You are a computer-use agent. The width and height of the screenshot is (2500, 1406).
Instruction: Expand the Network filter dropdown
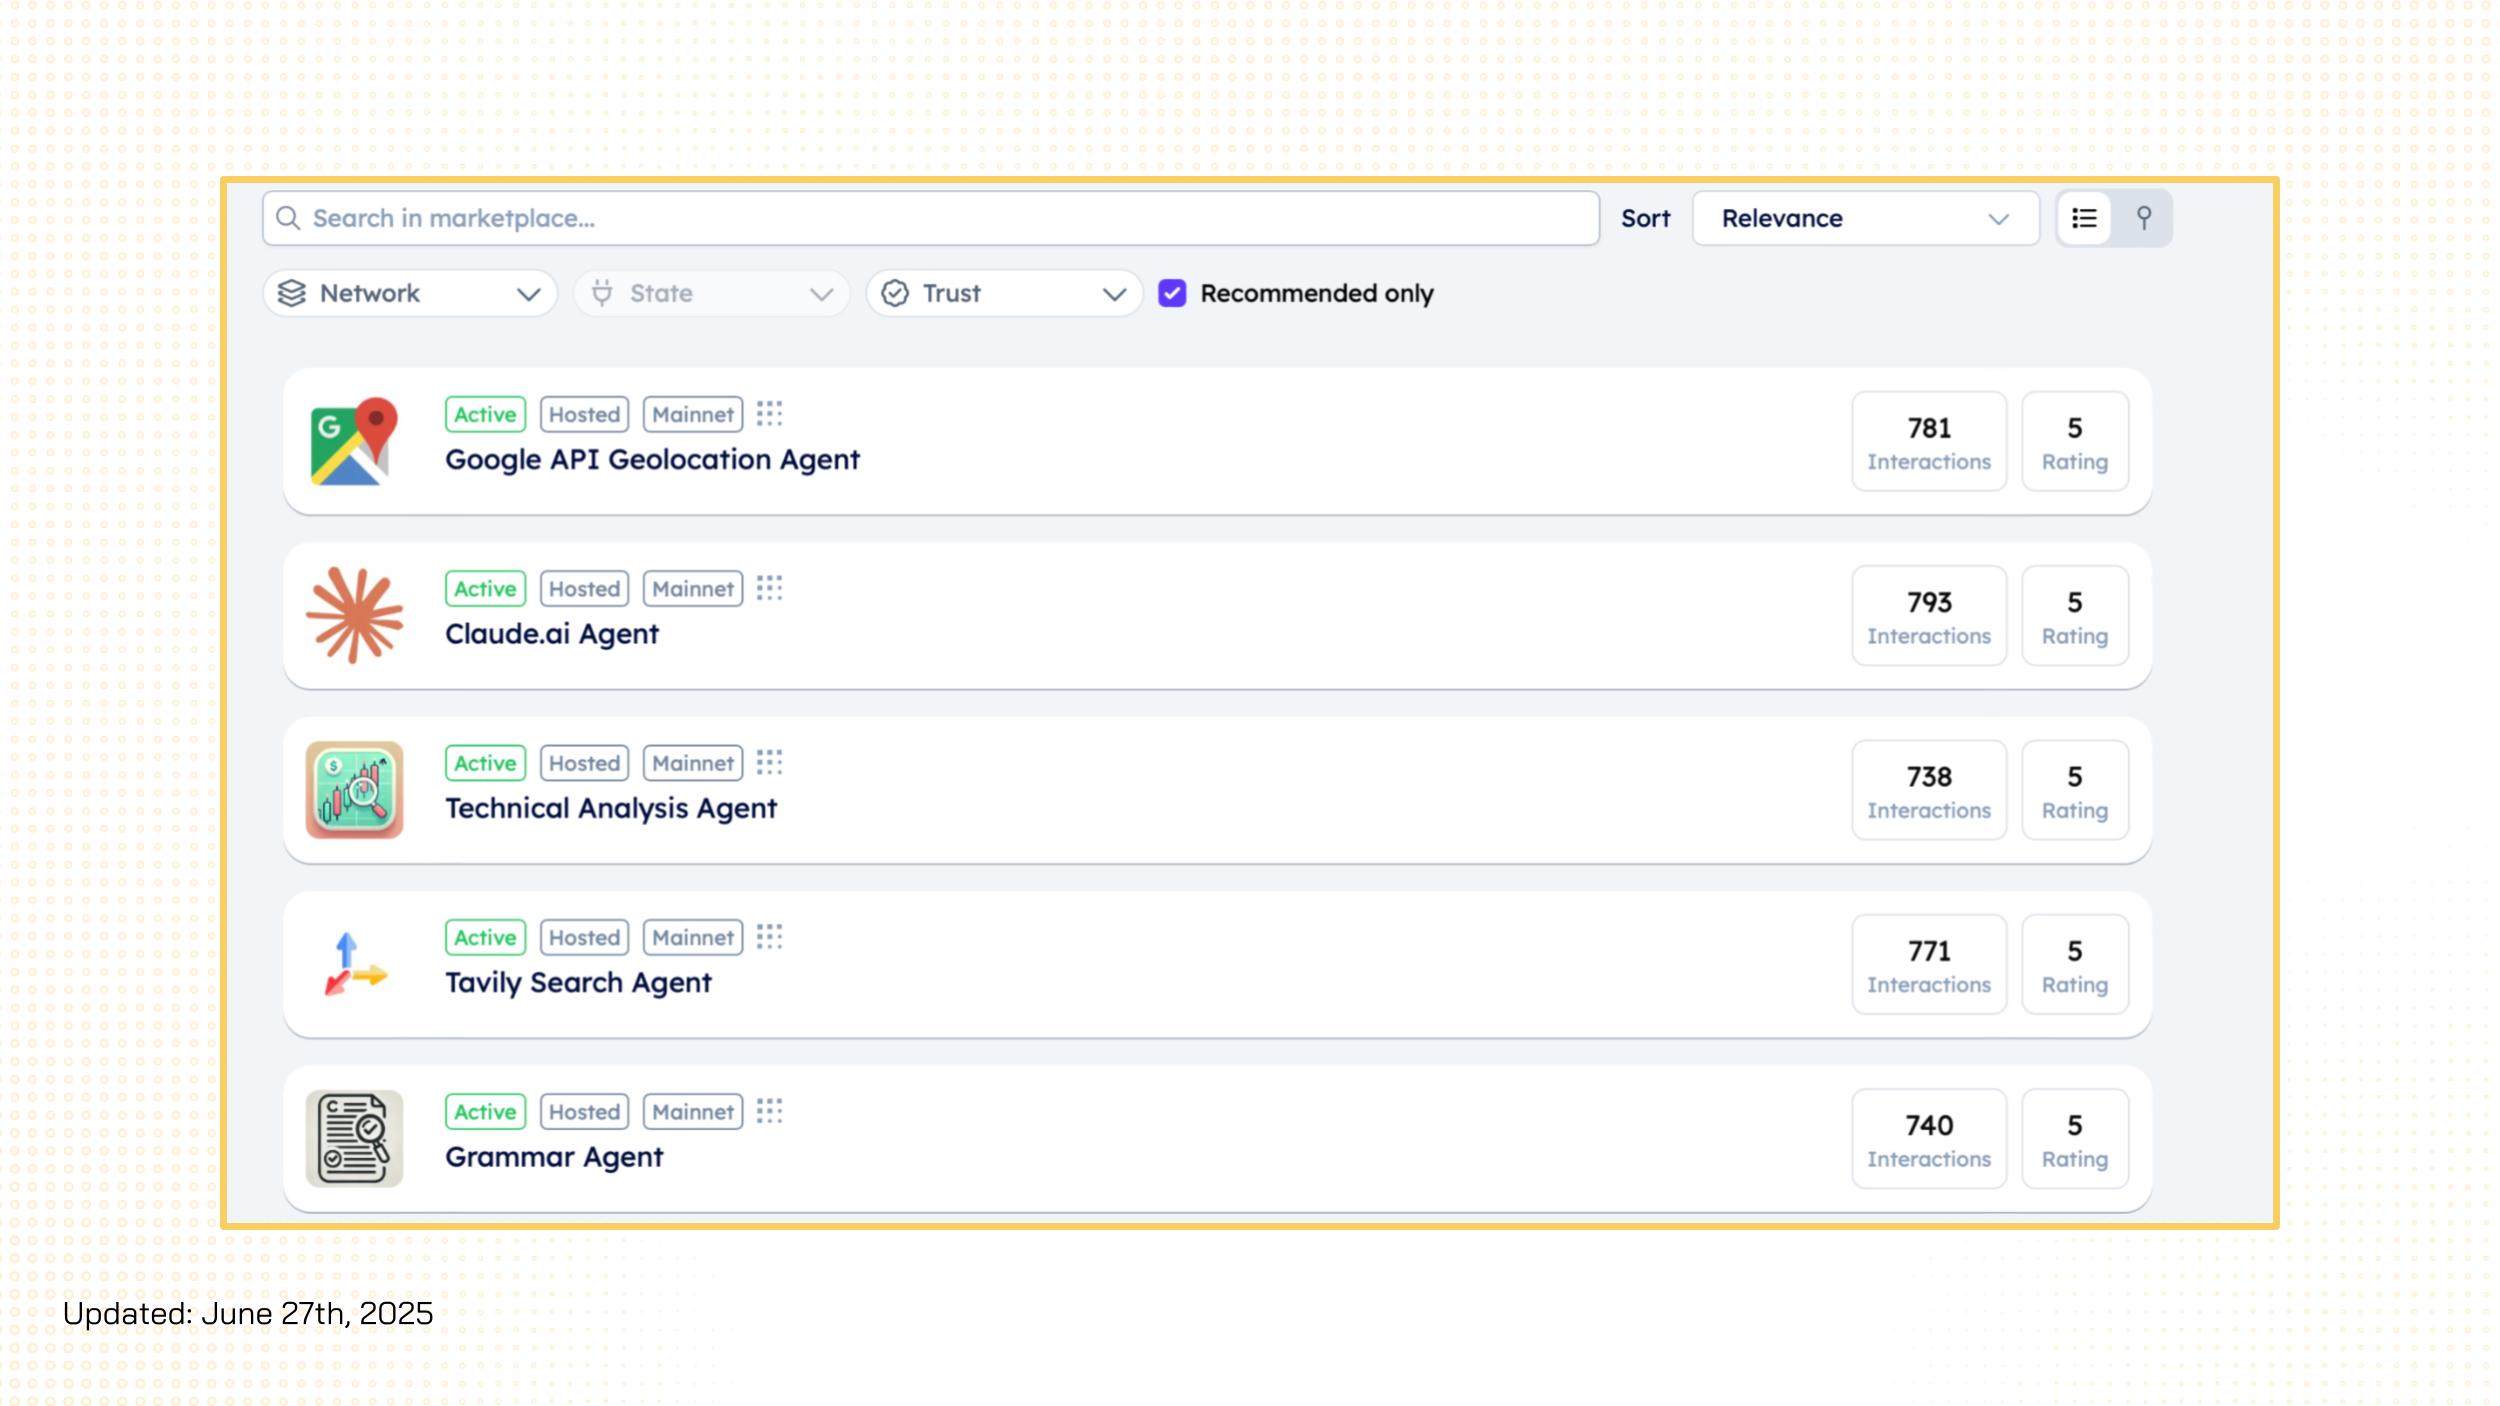[410, 293]
